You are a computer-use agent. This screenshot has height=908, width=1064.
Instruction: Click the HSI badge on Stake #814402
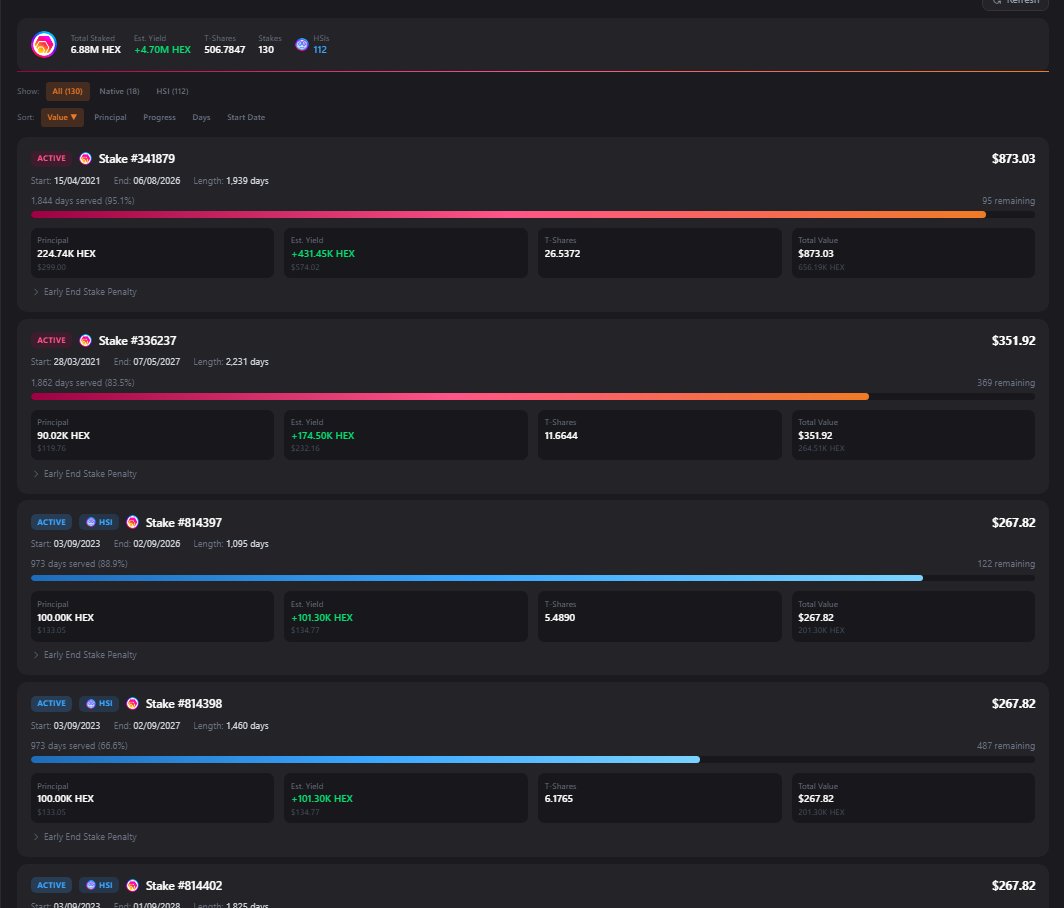point(99,886)
